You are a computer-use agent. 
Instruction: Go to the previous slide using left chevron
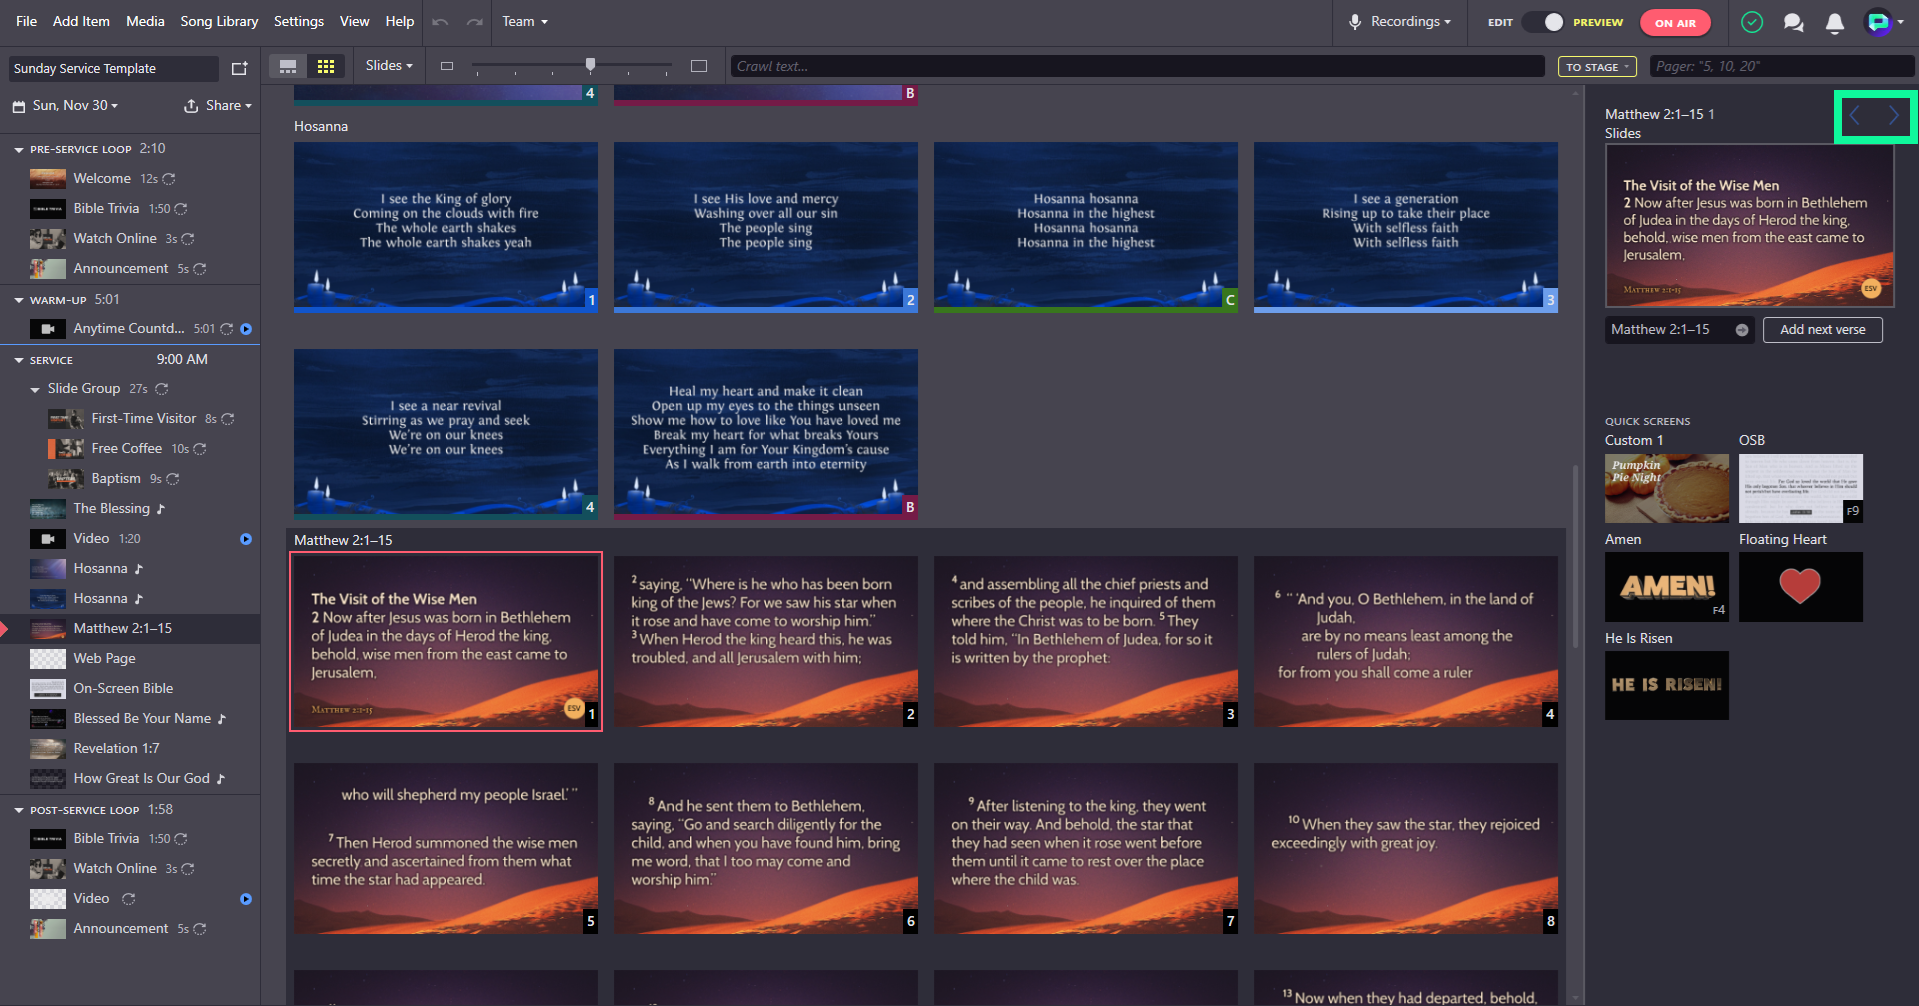tap(1855, 116)
